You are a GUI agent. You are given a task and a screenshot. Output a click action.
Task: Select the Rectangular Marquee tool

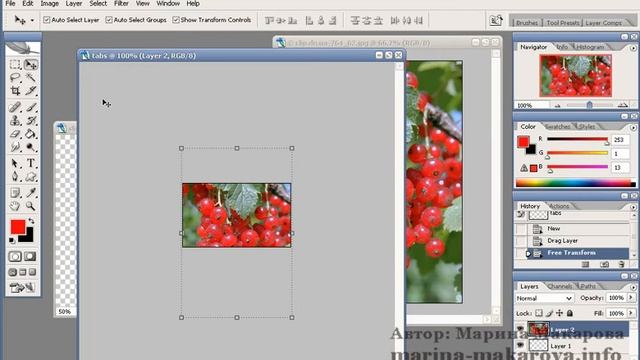pos(15,64)
